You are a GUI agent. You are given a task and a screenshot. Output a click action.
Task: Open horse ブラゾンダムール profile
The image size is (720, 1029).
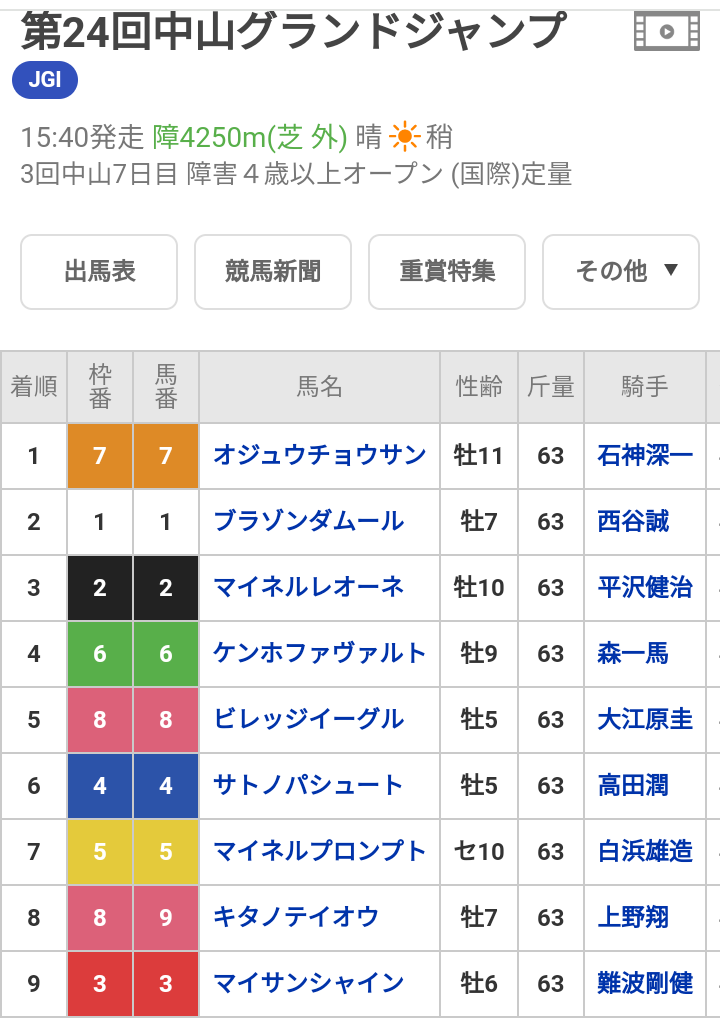coord(308,521)
